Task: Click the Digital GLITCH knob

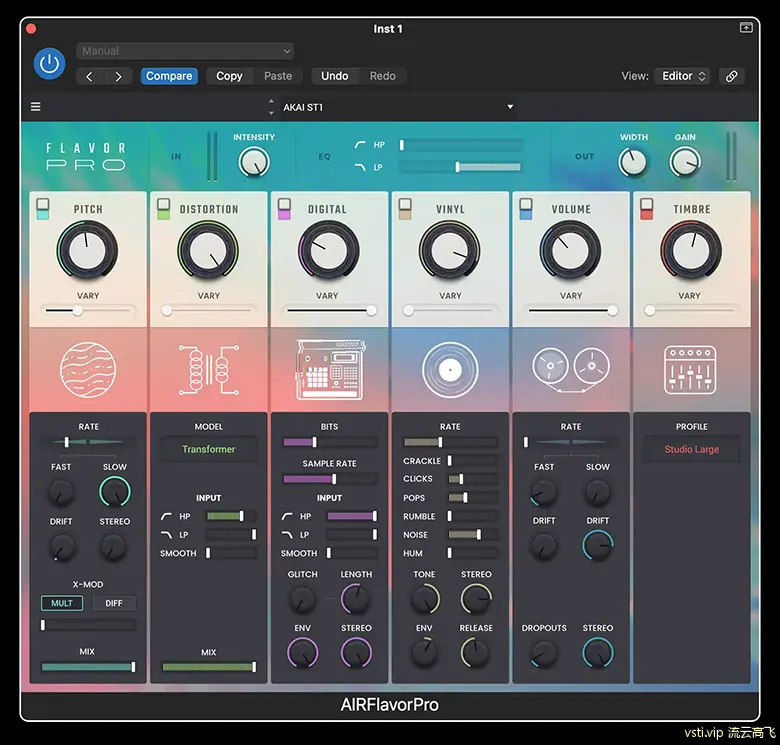Action: (x=302, y=599)
